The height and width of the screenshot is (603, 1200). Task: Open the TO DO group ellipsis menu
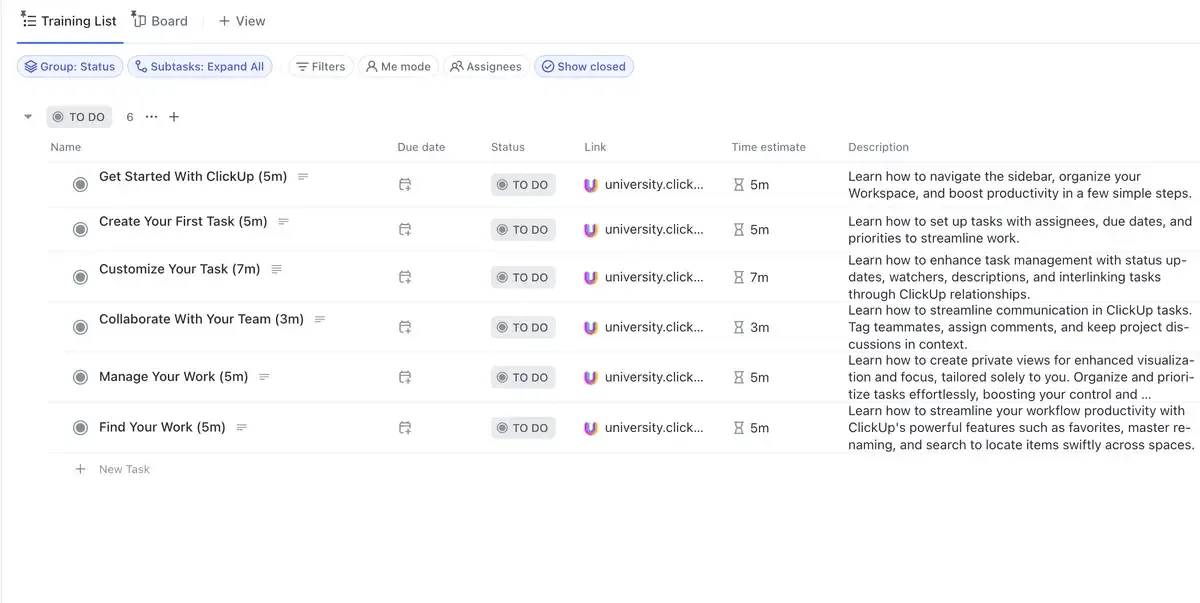(151, 117)
